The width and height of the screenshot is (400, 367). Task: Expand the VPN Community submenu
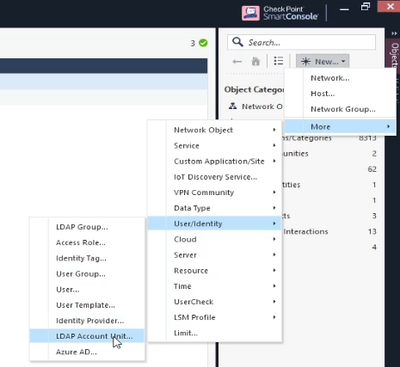(x=215, y=192)
